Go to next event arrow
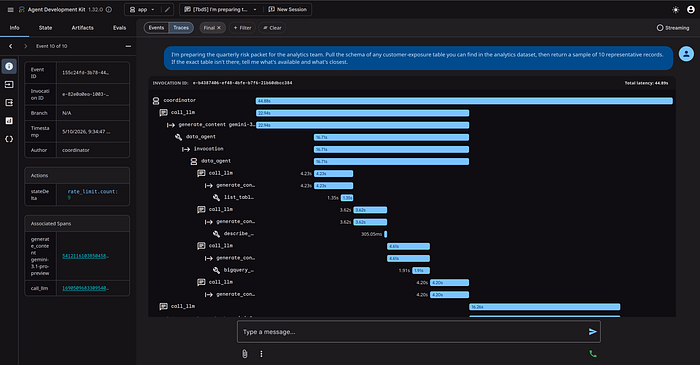 25,46
